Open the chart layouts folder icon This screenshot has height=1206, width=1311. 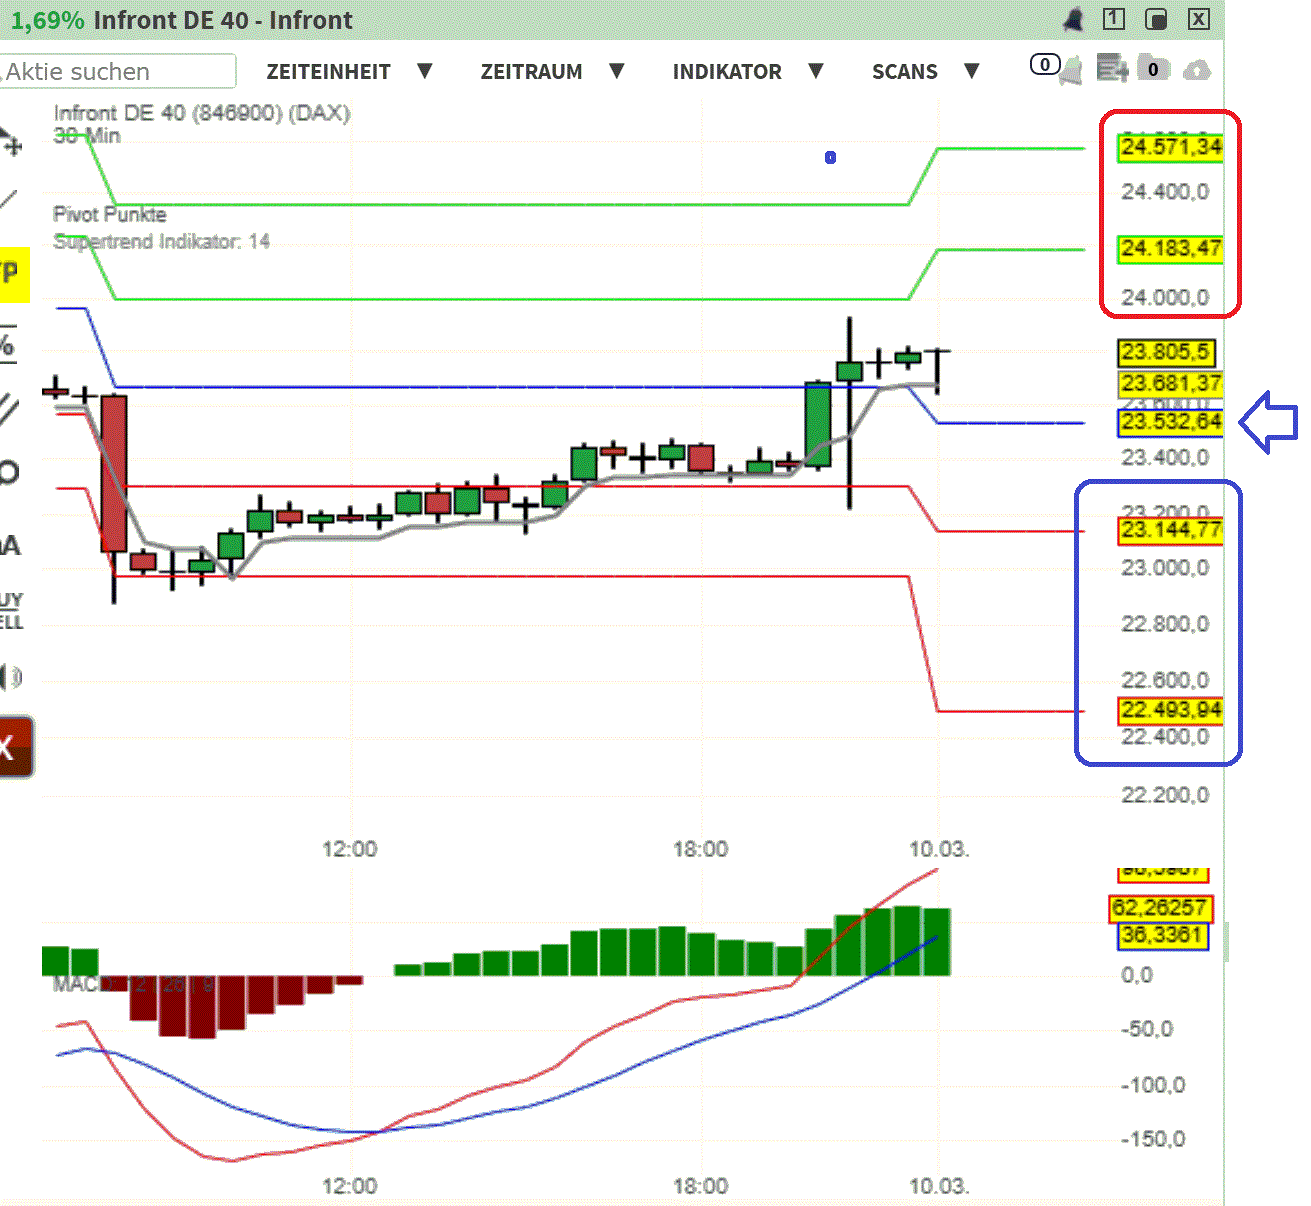(x=1153, y=69)
